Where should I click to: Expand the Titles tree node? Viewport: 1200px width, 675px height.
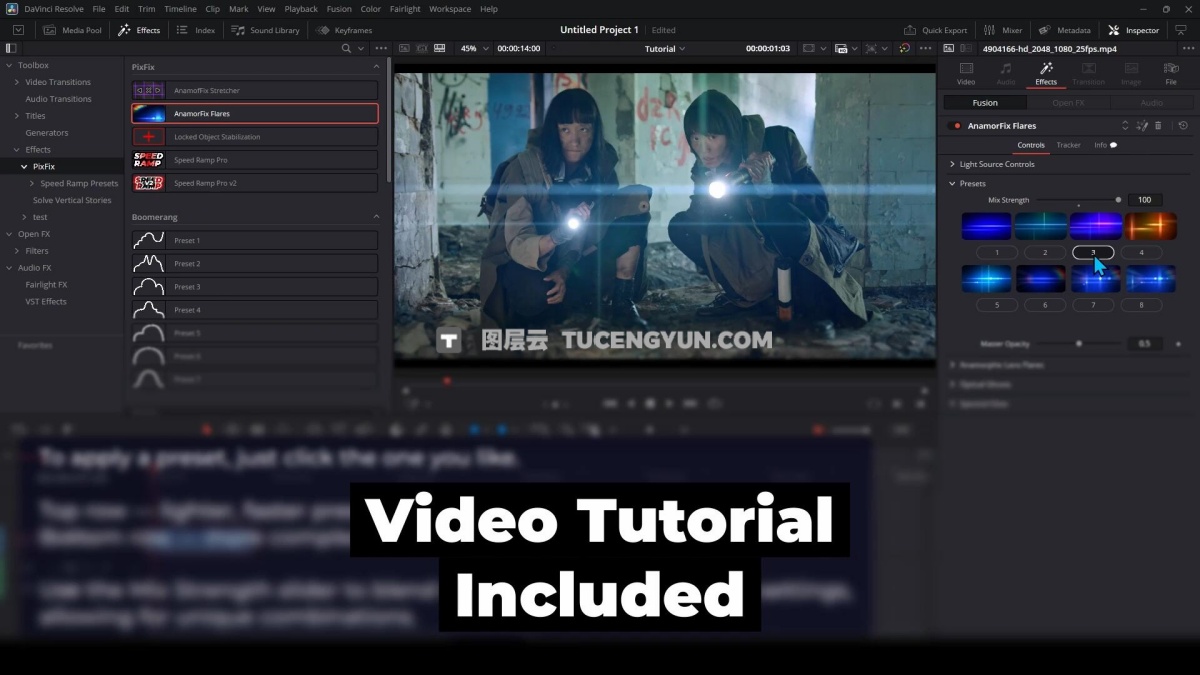point(17,116)
